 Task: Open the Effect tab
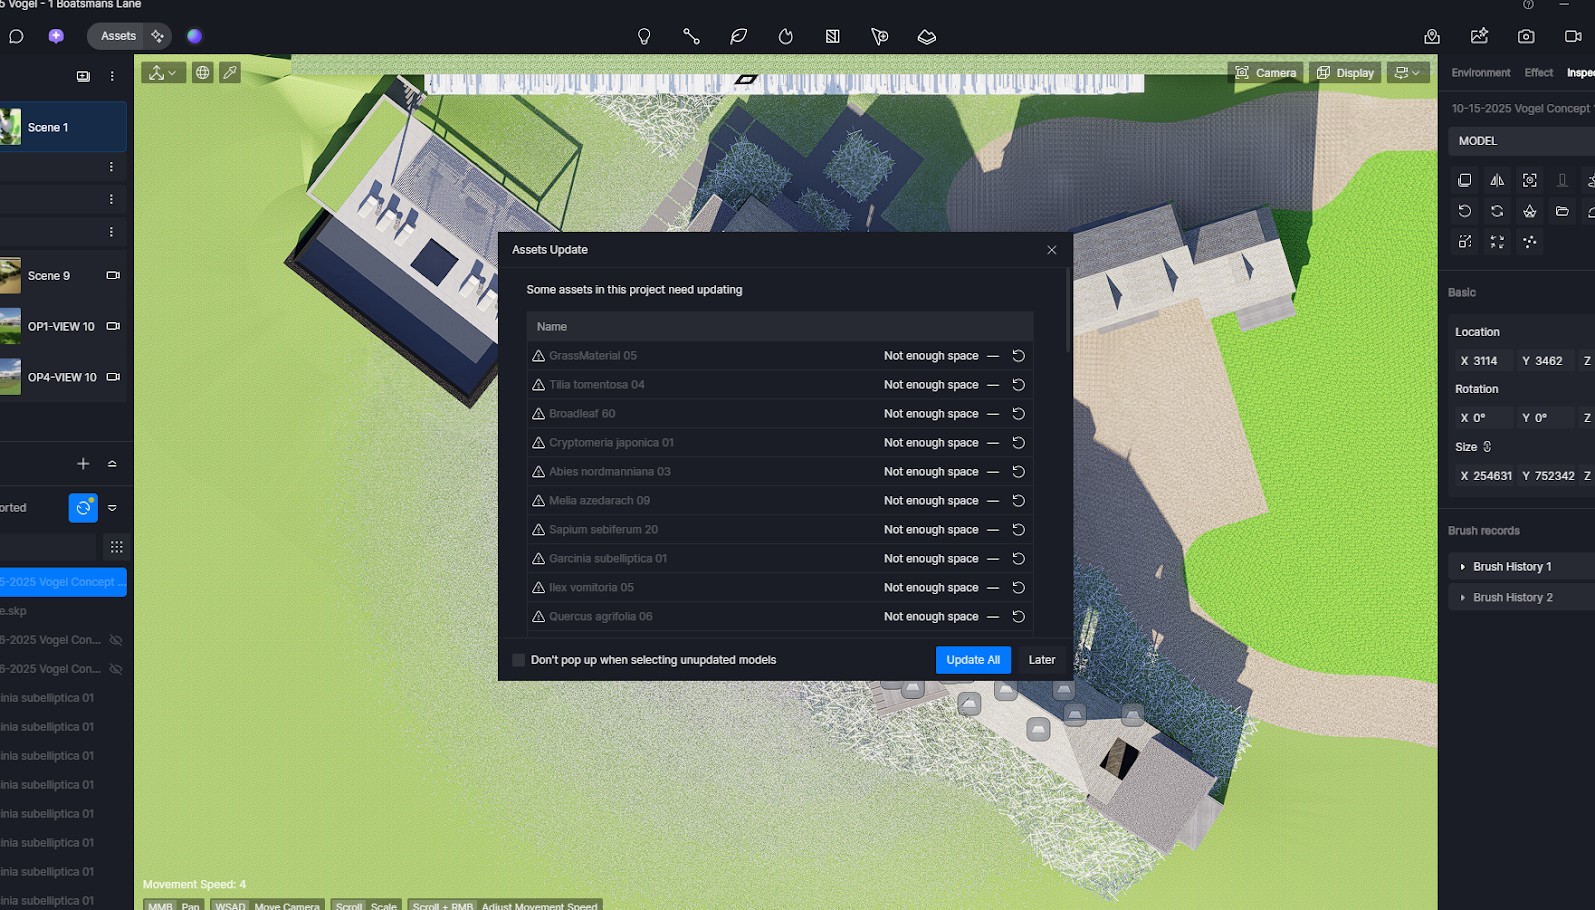[x=1538, y=73]
